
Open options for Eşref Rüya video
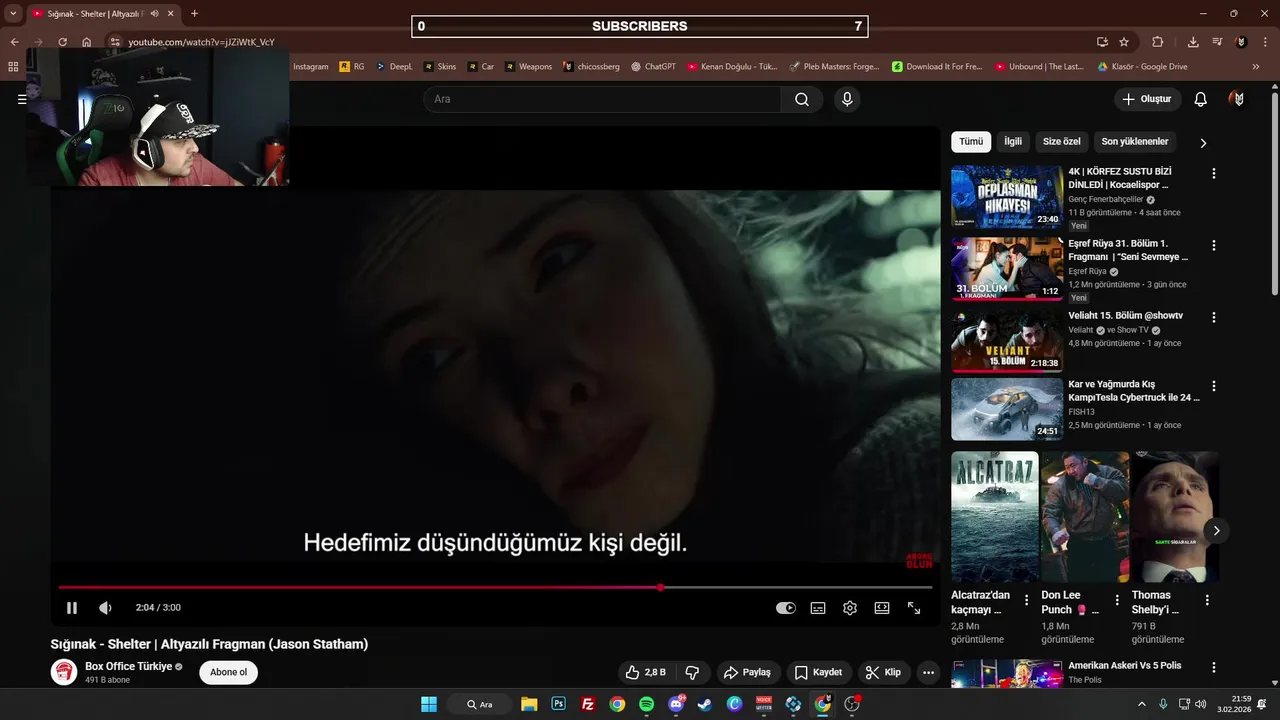(1214, 245)
